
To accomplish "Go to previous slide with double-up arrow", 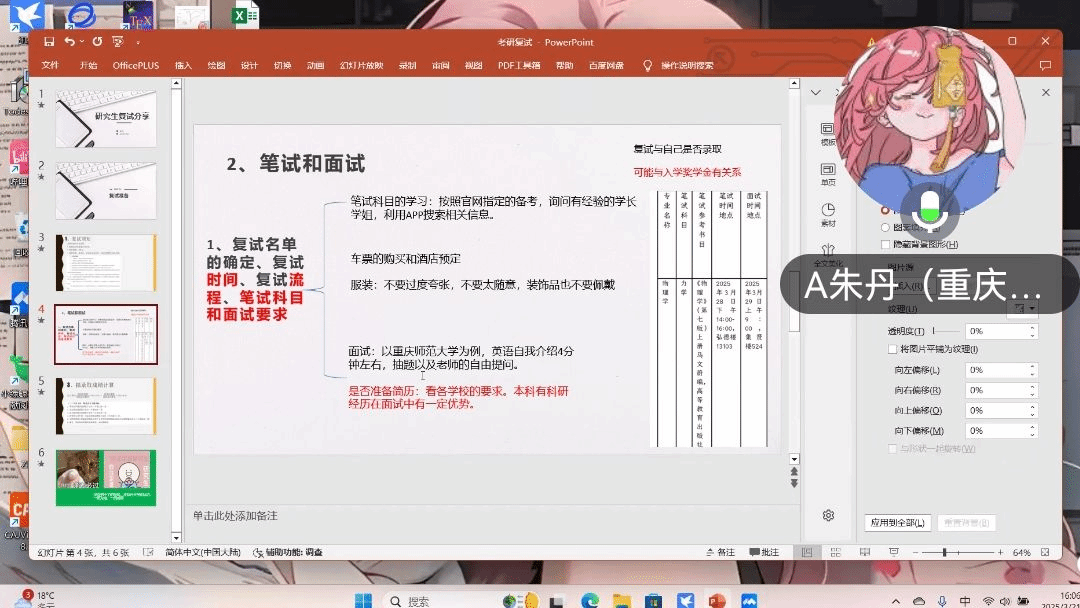I will 794,472.
